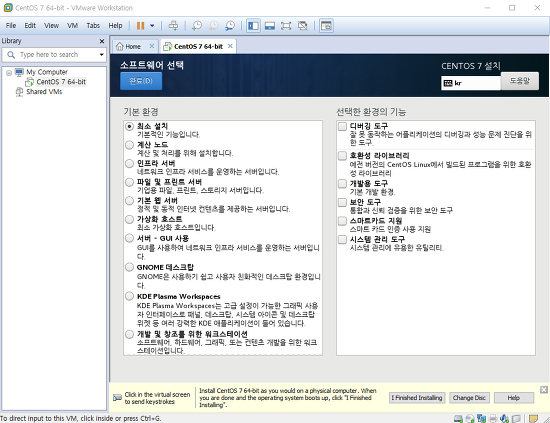Select the 파일 및 프린트 서버 radio button
This screenshot has width=550, height=423.
click(129, 182)
